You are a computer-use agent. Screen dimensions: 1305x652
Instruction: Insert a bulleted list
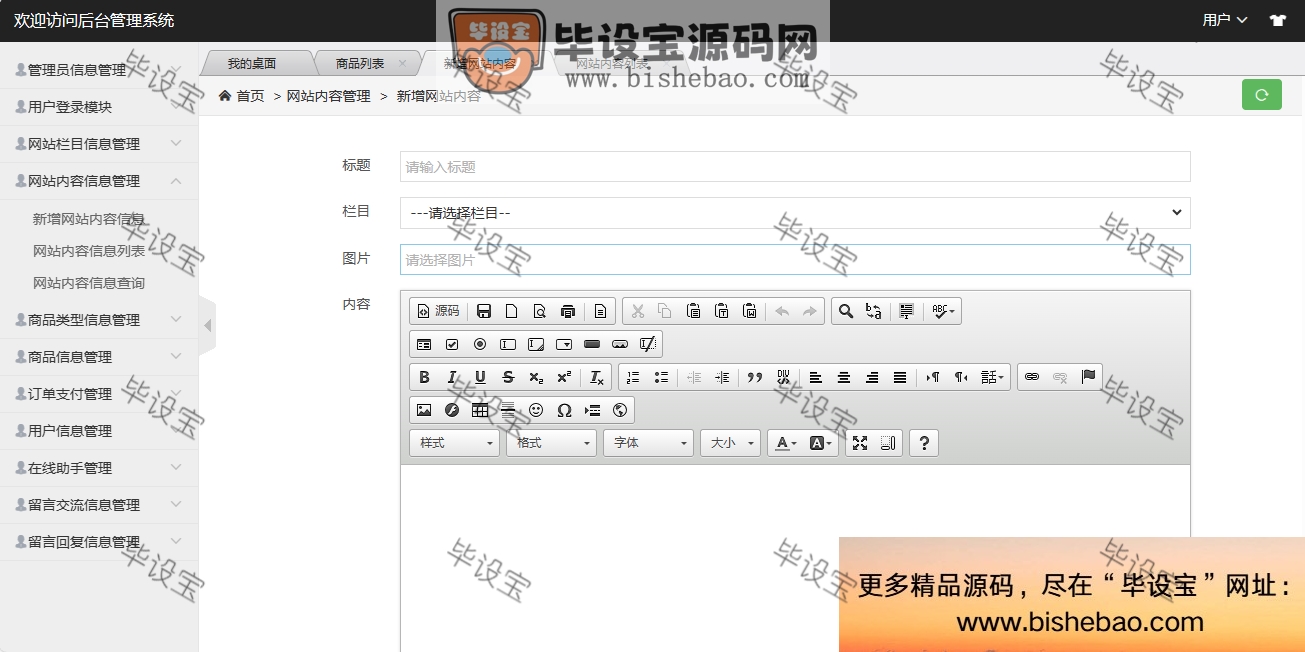661,377
